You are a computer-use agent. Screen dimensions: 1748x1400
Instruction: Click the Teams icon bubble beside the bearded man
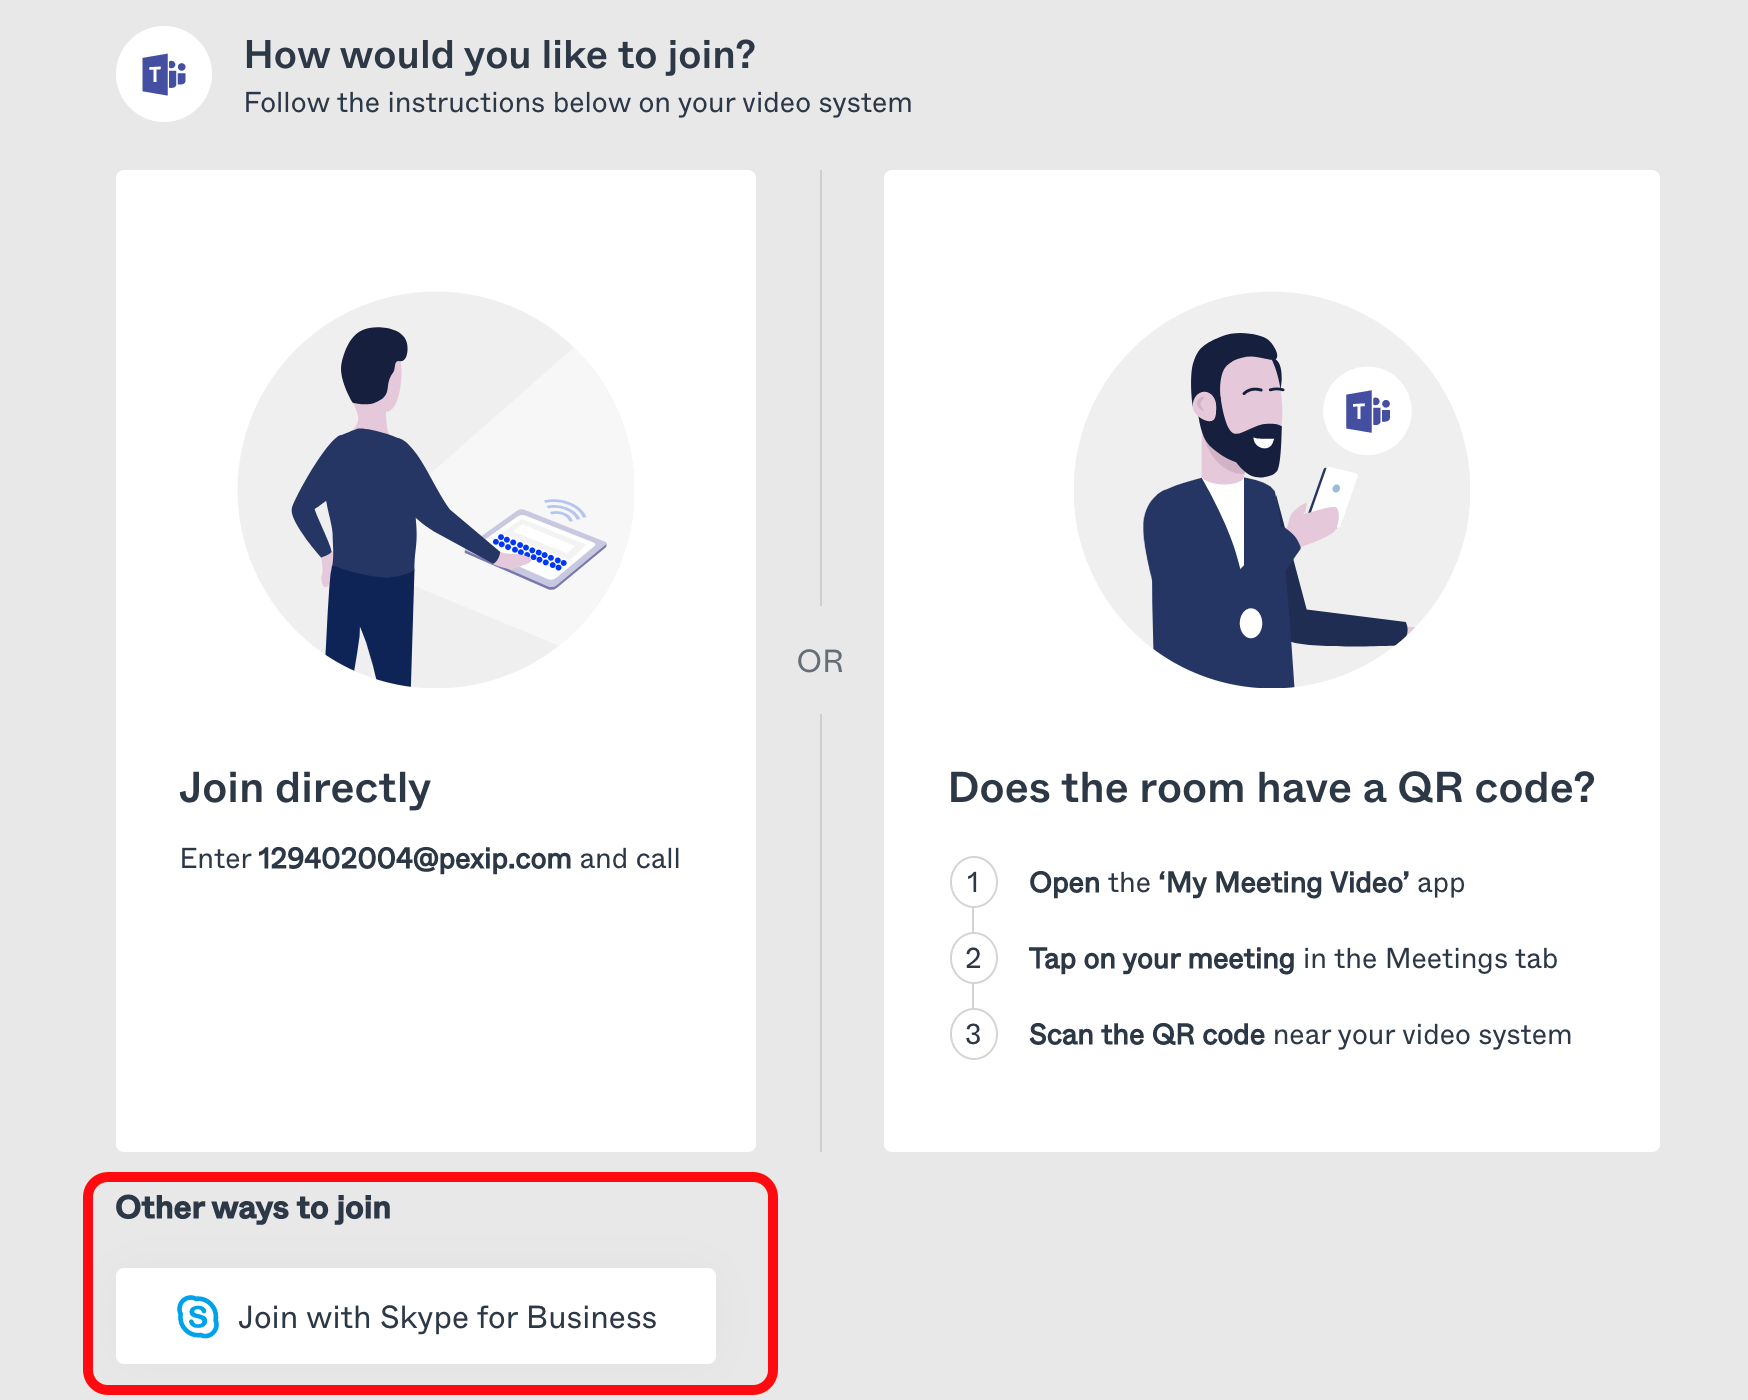pos(1367,411)
